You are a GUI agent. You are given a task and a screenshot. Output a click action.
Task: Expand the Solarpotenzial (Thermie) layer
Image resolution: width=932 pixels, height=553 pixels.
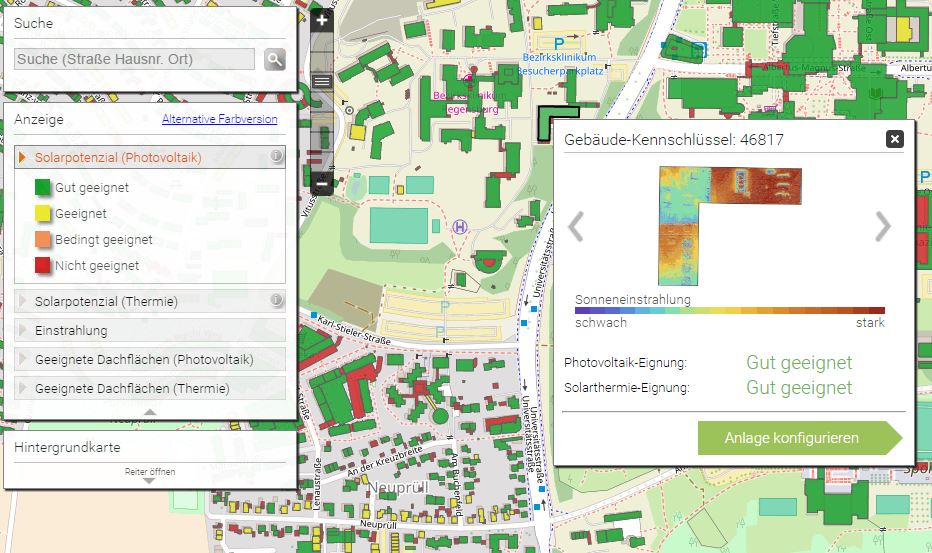pyautogui.click(x=106, y=301)
